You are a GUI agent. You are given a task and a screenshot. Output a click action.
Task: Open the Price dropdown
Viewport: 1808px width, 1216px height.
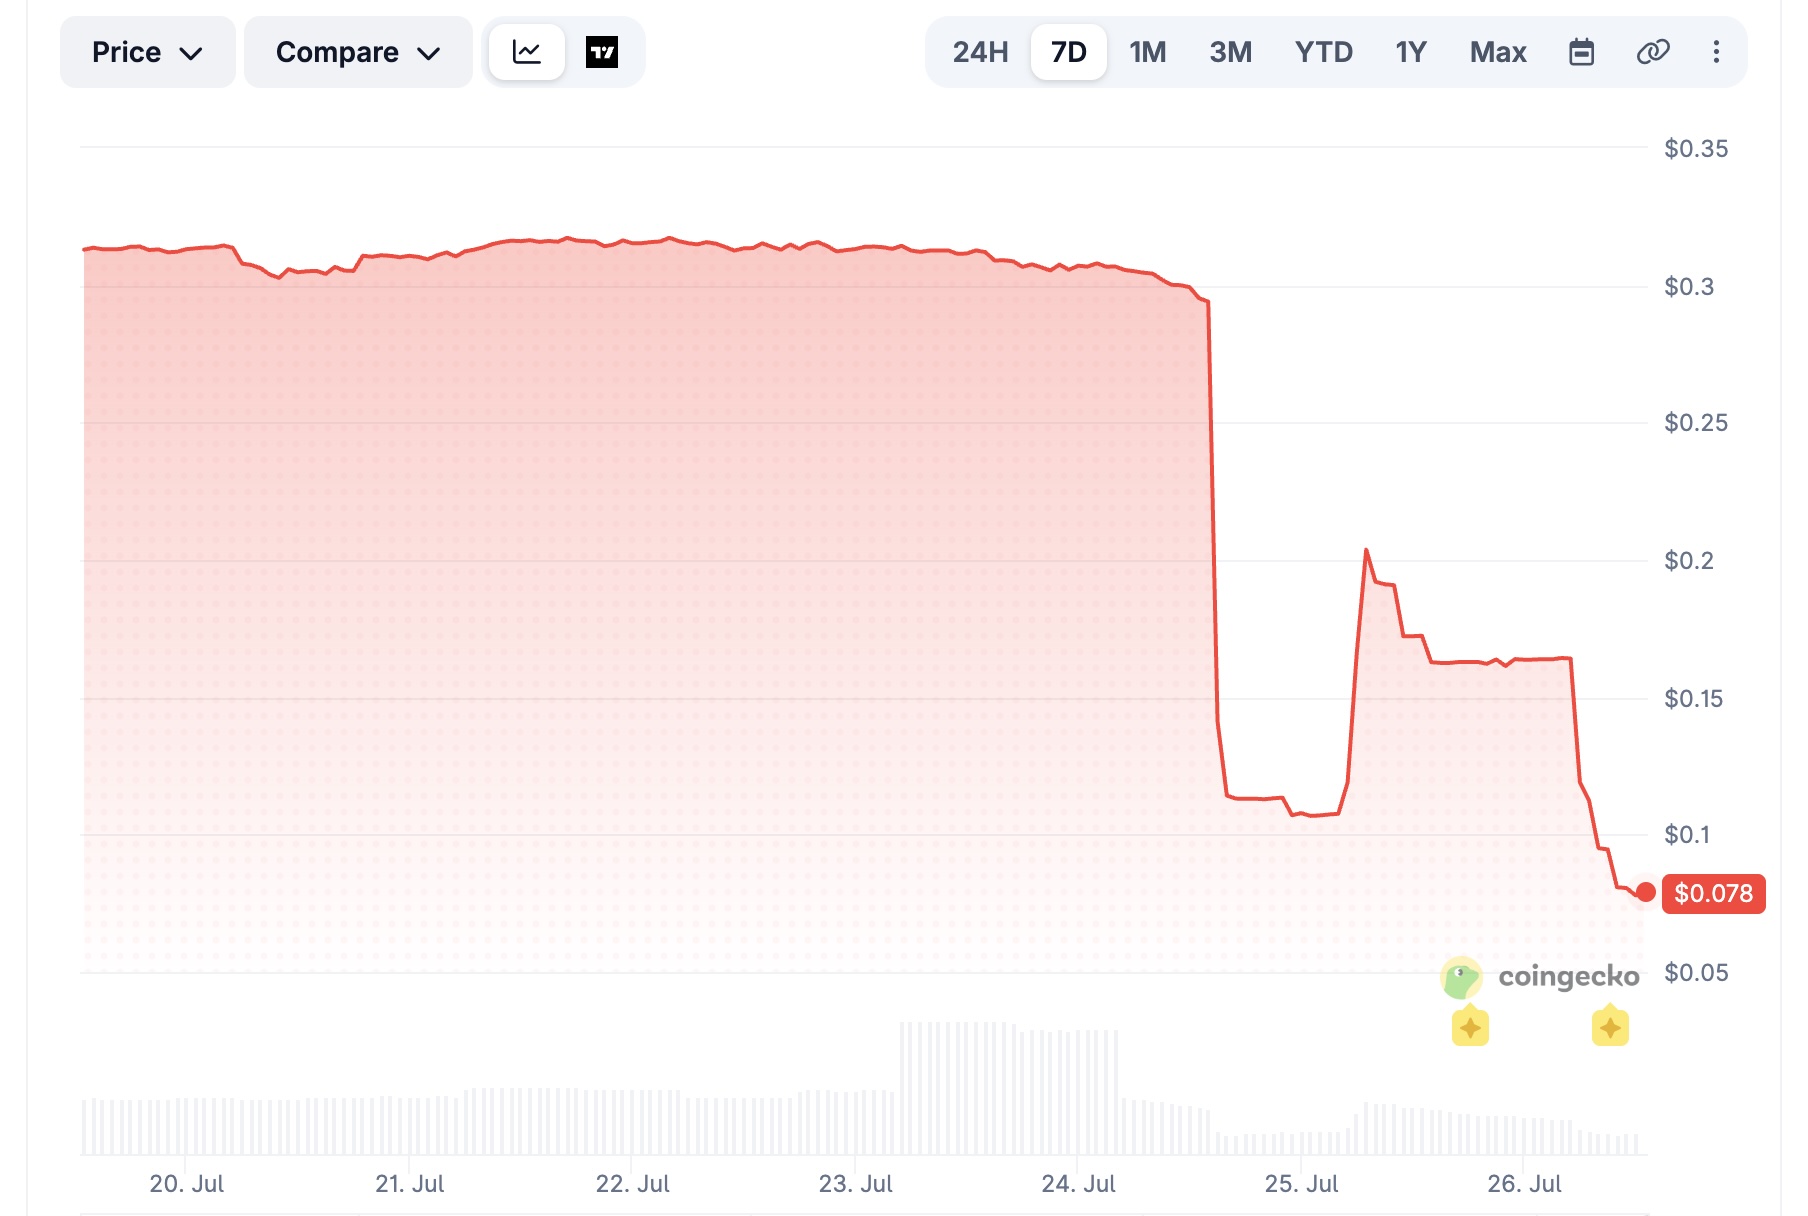click(148, 52)
